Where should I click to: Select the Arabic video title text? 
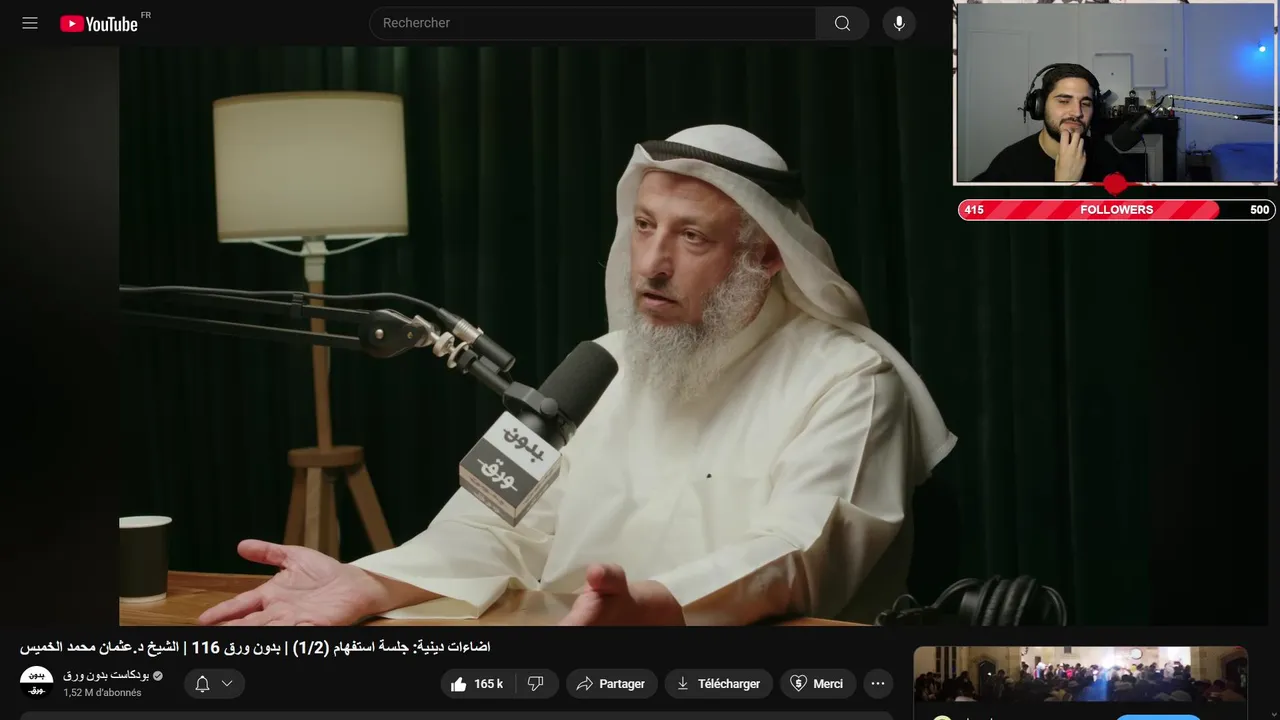(255, 647)
